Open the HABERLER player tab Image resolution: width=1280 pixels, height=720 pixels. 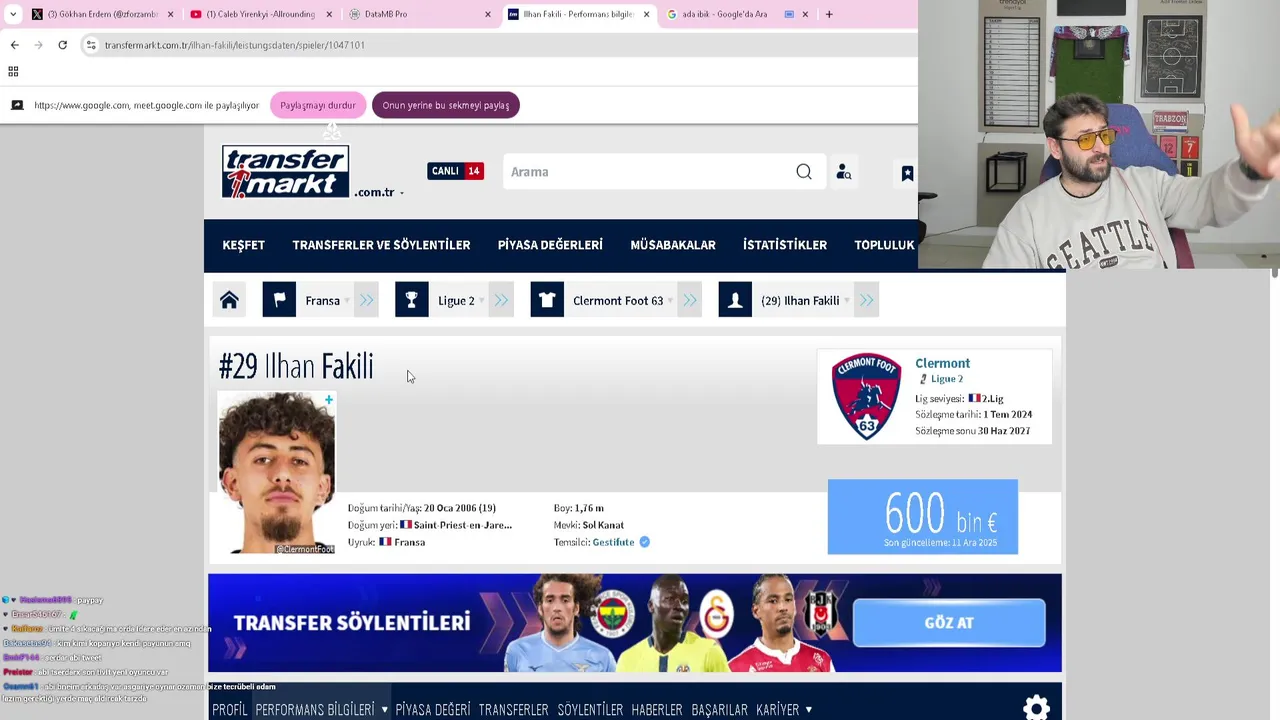click(x=657, y=710)
